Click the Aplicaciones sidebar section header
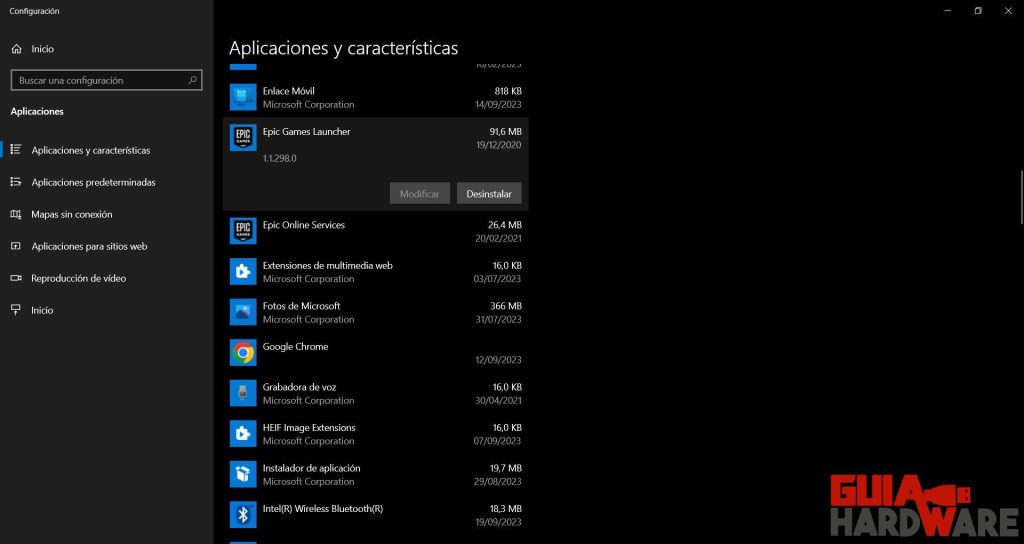This screenshot has width=1024, height=544. pyautogui.click(x=37, y=112)
